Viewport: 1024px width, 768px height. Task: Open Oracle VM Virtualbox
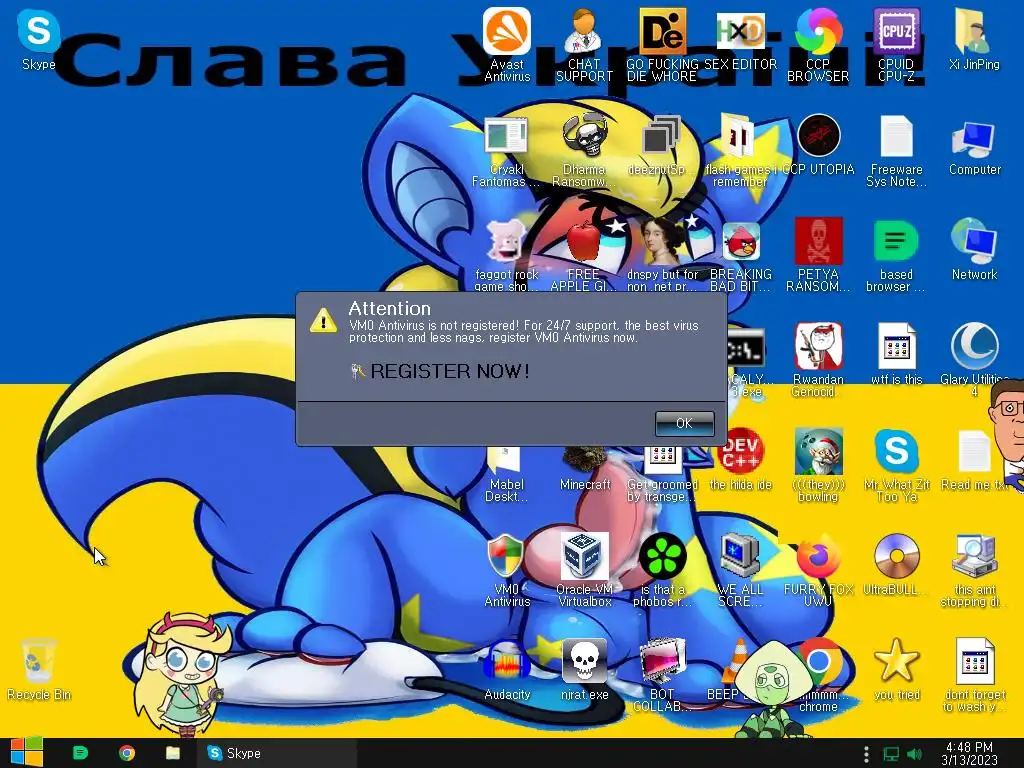point(584,571)
